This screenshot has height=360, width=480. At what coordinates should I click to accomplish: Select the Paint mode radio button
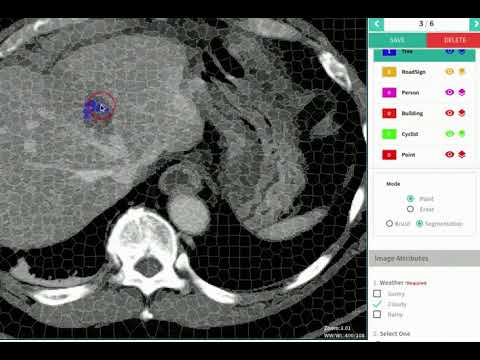point(411,199)
